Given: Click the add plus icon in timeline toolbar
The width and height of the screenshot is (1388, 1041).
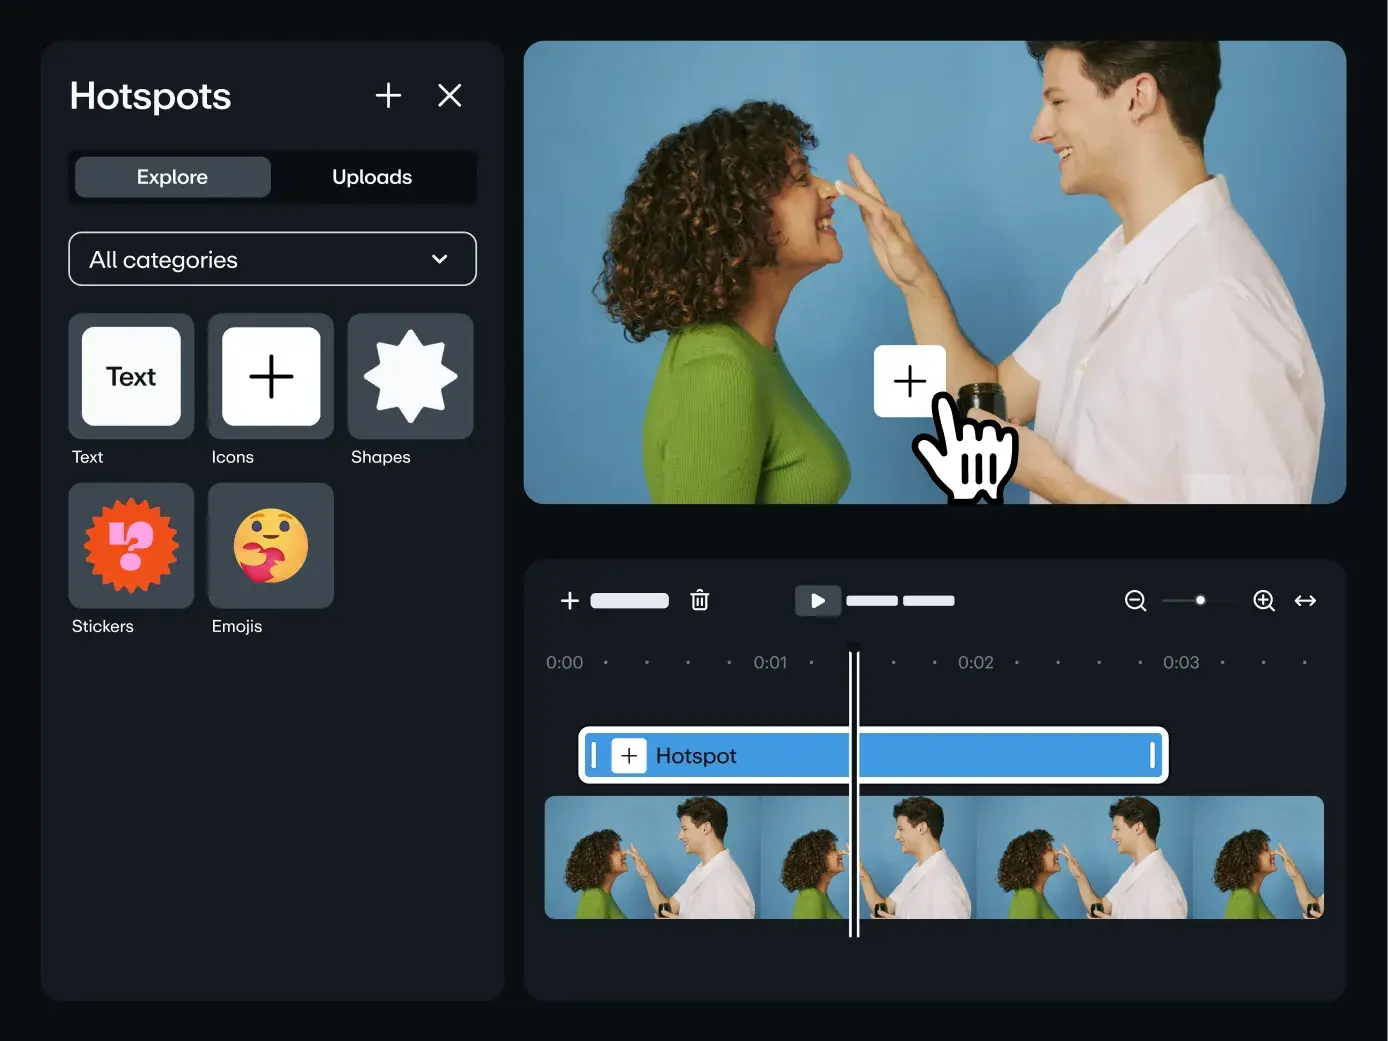Looking at the screenshot, I should 570,600.
